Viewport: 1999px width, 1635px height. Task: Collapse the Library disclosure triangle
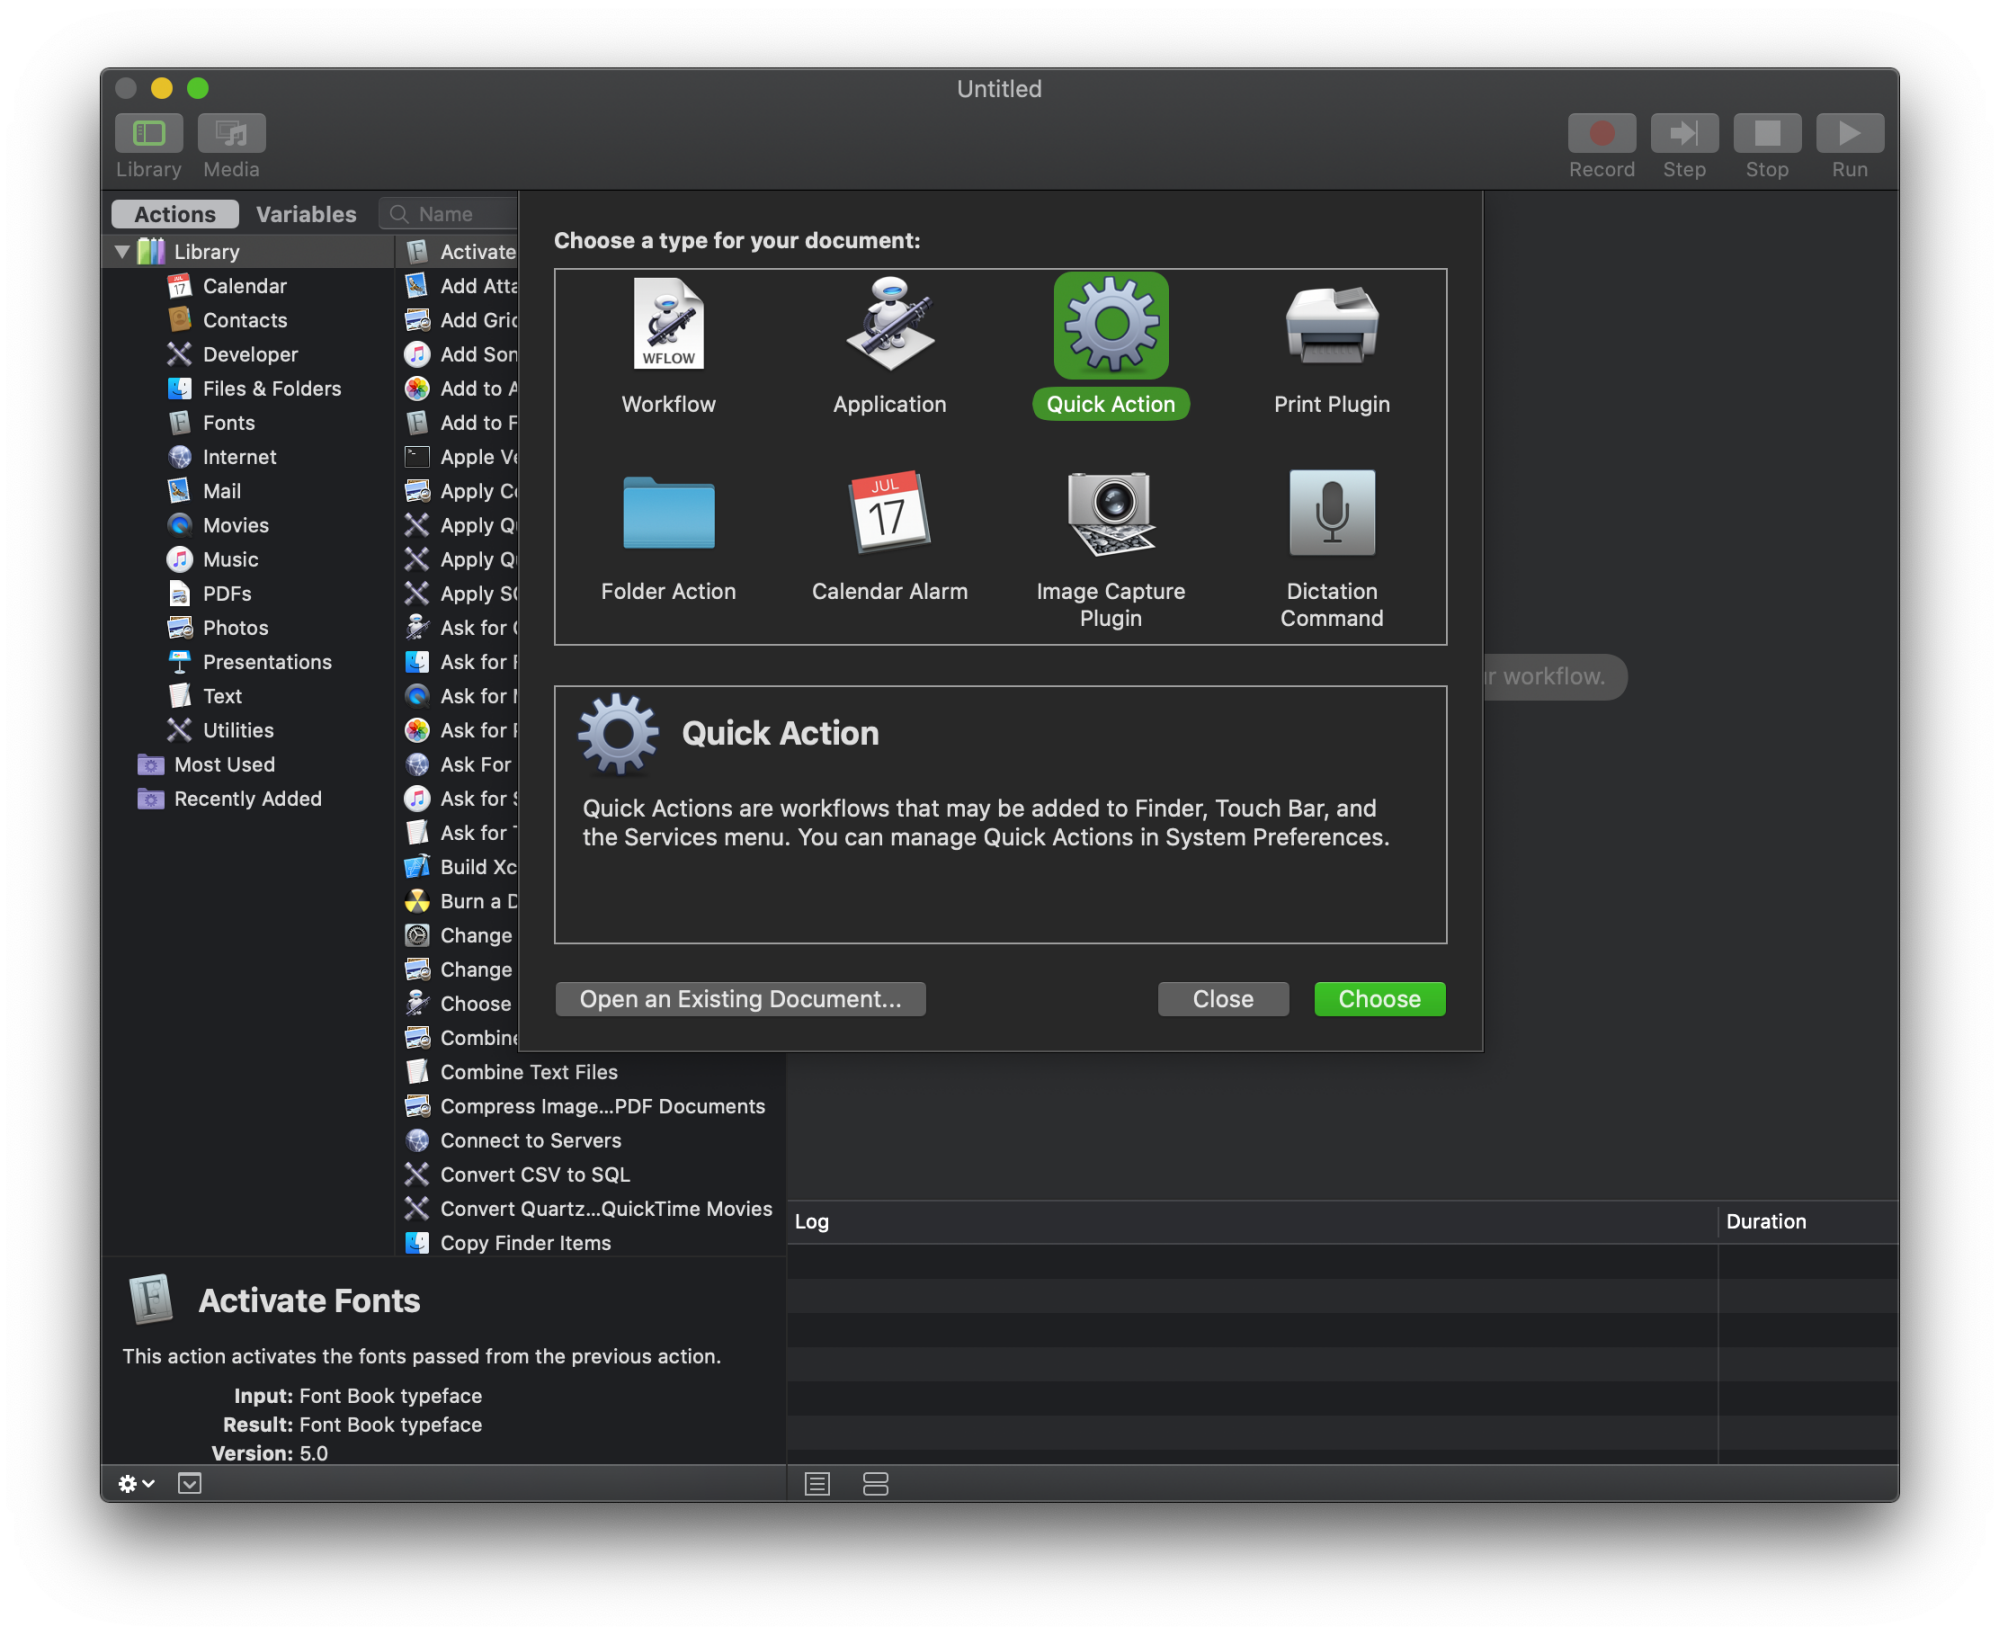pos(122,252)
